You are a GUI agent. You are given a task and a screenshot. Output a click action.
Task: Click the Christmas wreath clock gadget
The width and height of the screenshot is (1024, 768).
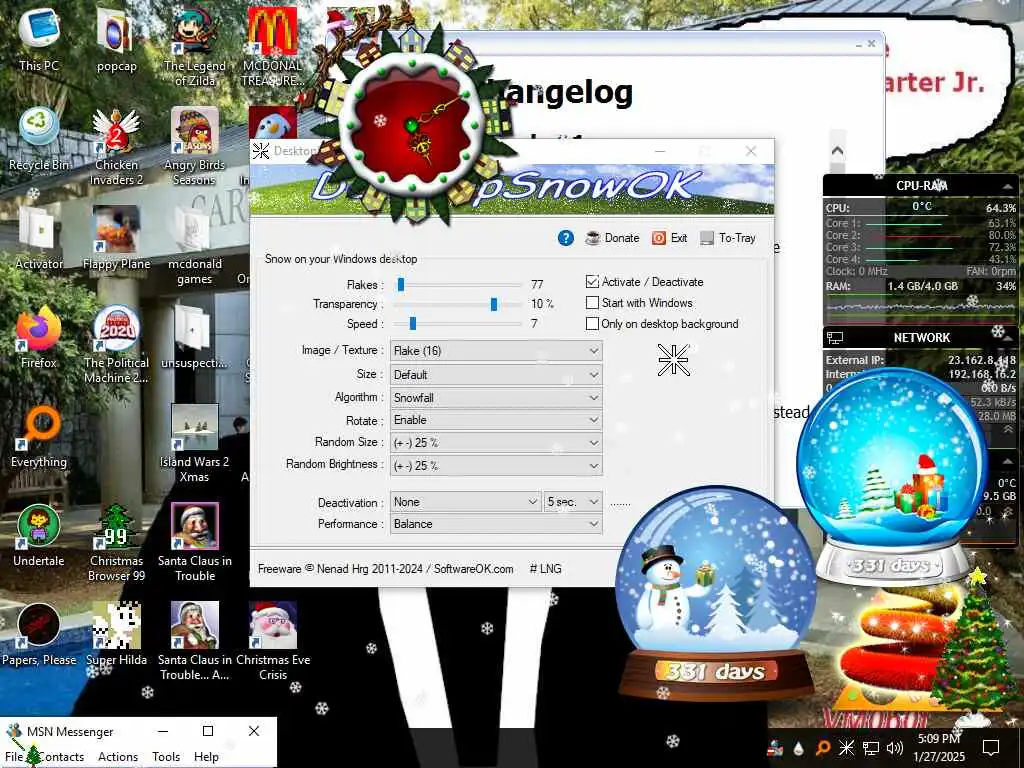[x=412, y=126]
